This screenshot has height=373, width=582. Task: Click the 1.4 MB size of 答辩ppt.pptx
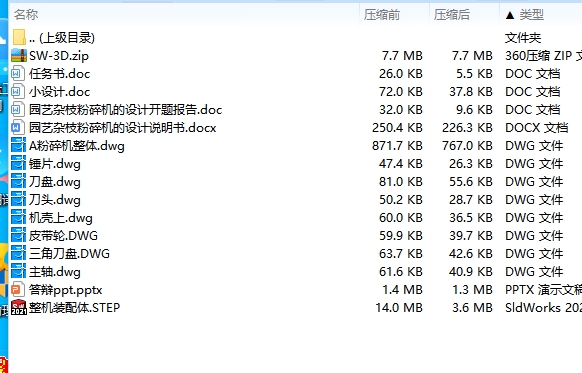click(x=402, y=289)
